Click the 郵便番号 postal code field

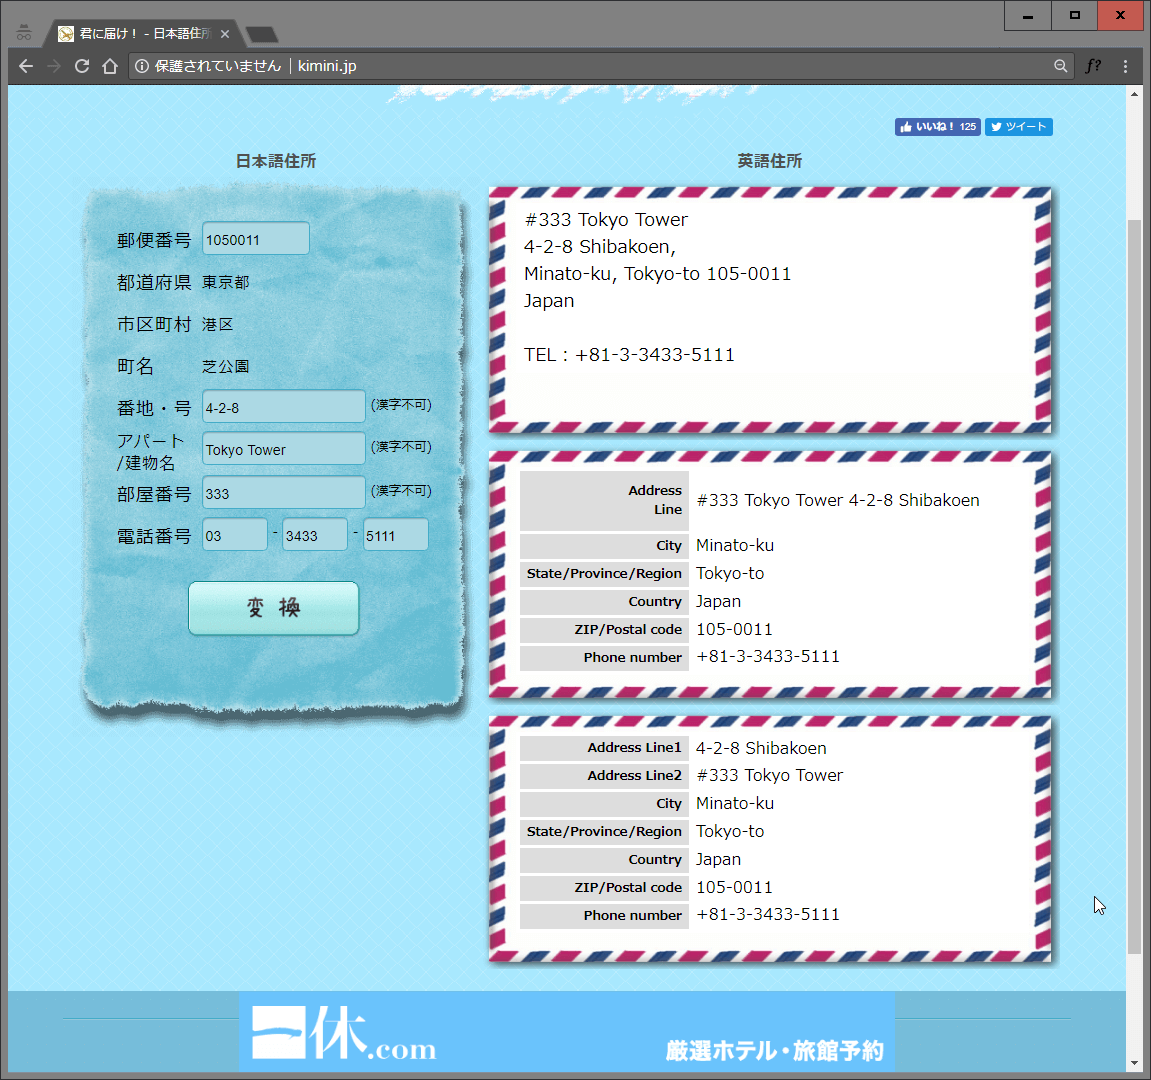point(255,239)
